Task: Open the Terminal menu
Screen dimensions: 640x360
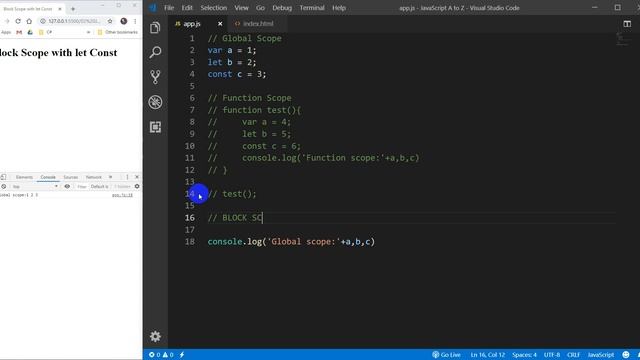Action: tap(312, 8)
